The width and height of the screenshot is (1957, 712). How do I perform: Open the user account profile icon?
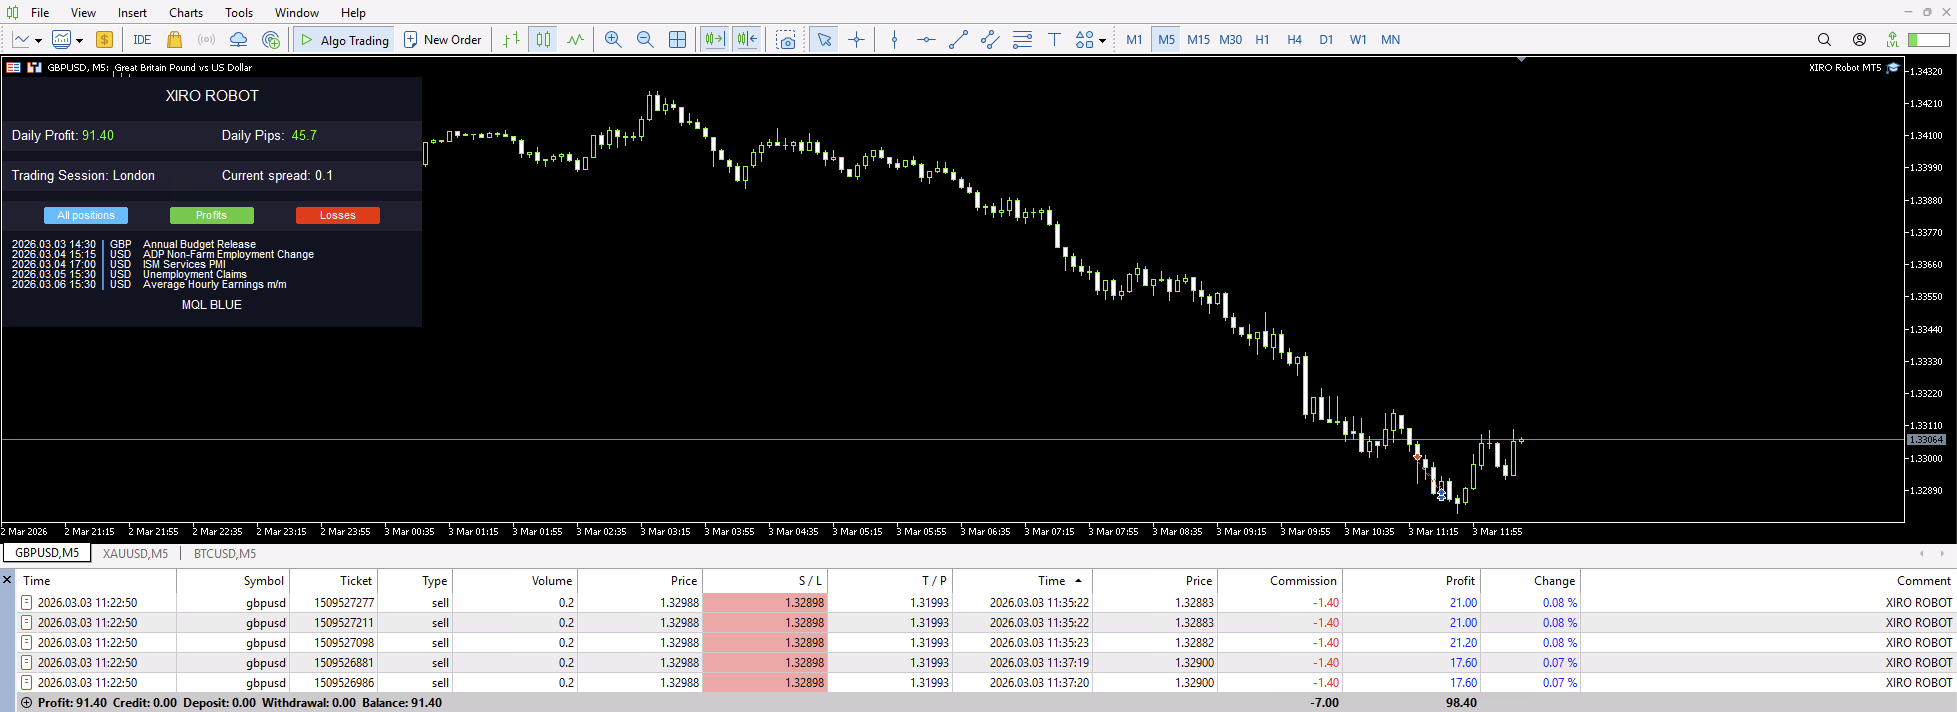(x=1859, y=40)
